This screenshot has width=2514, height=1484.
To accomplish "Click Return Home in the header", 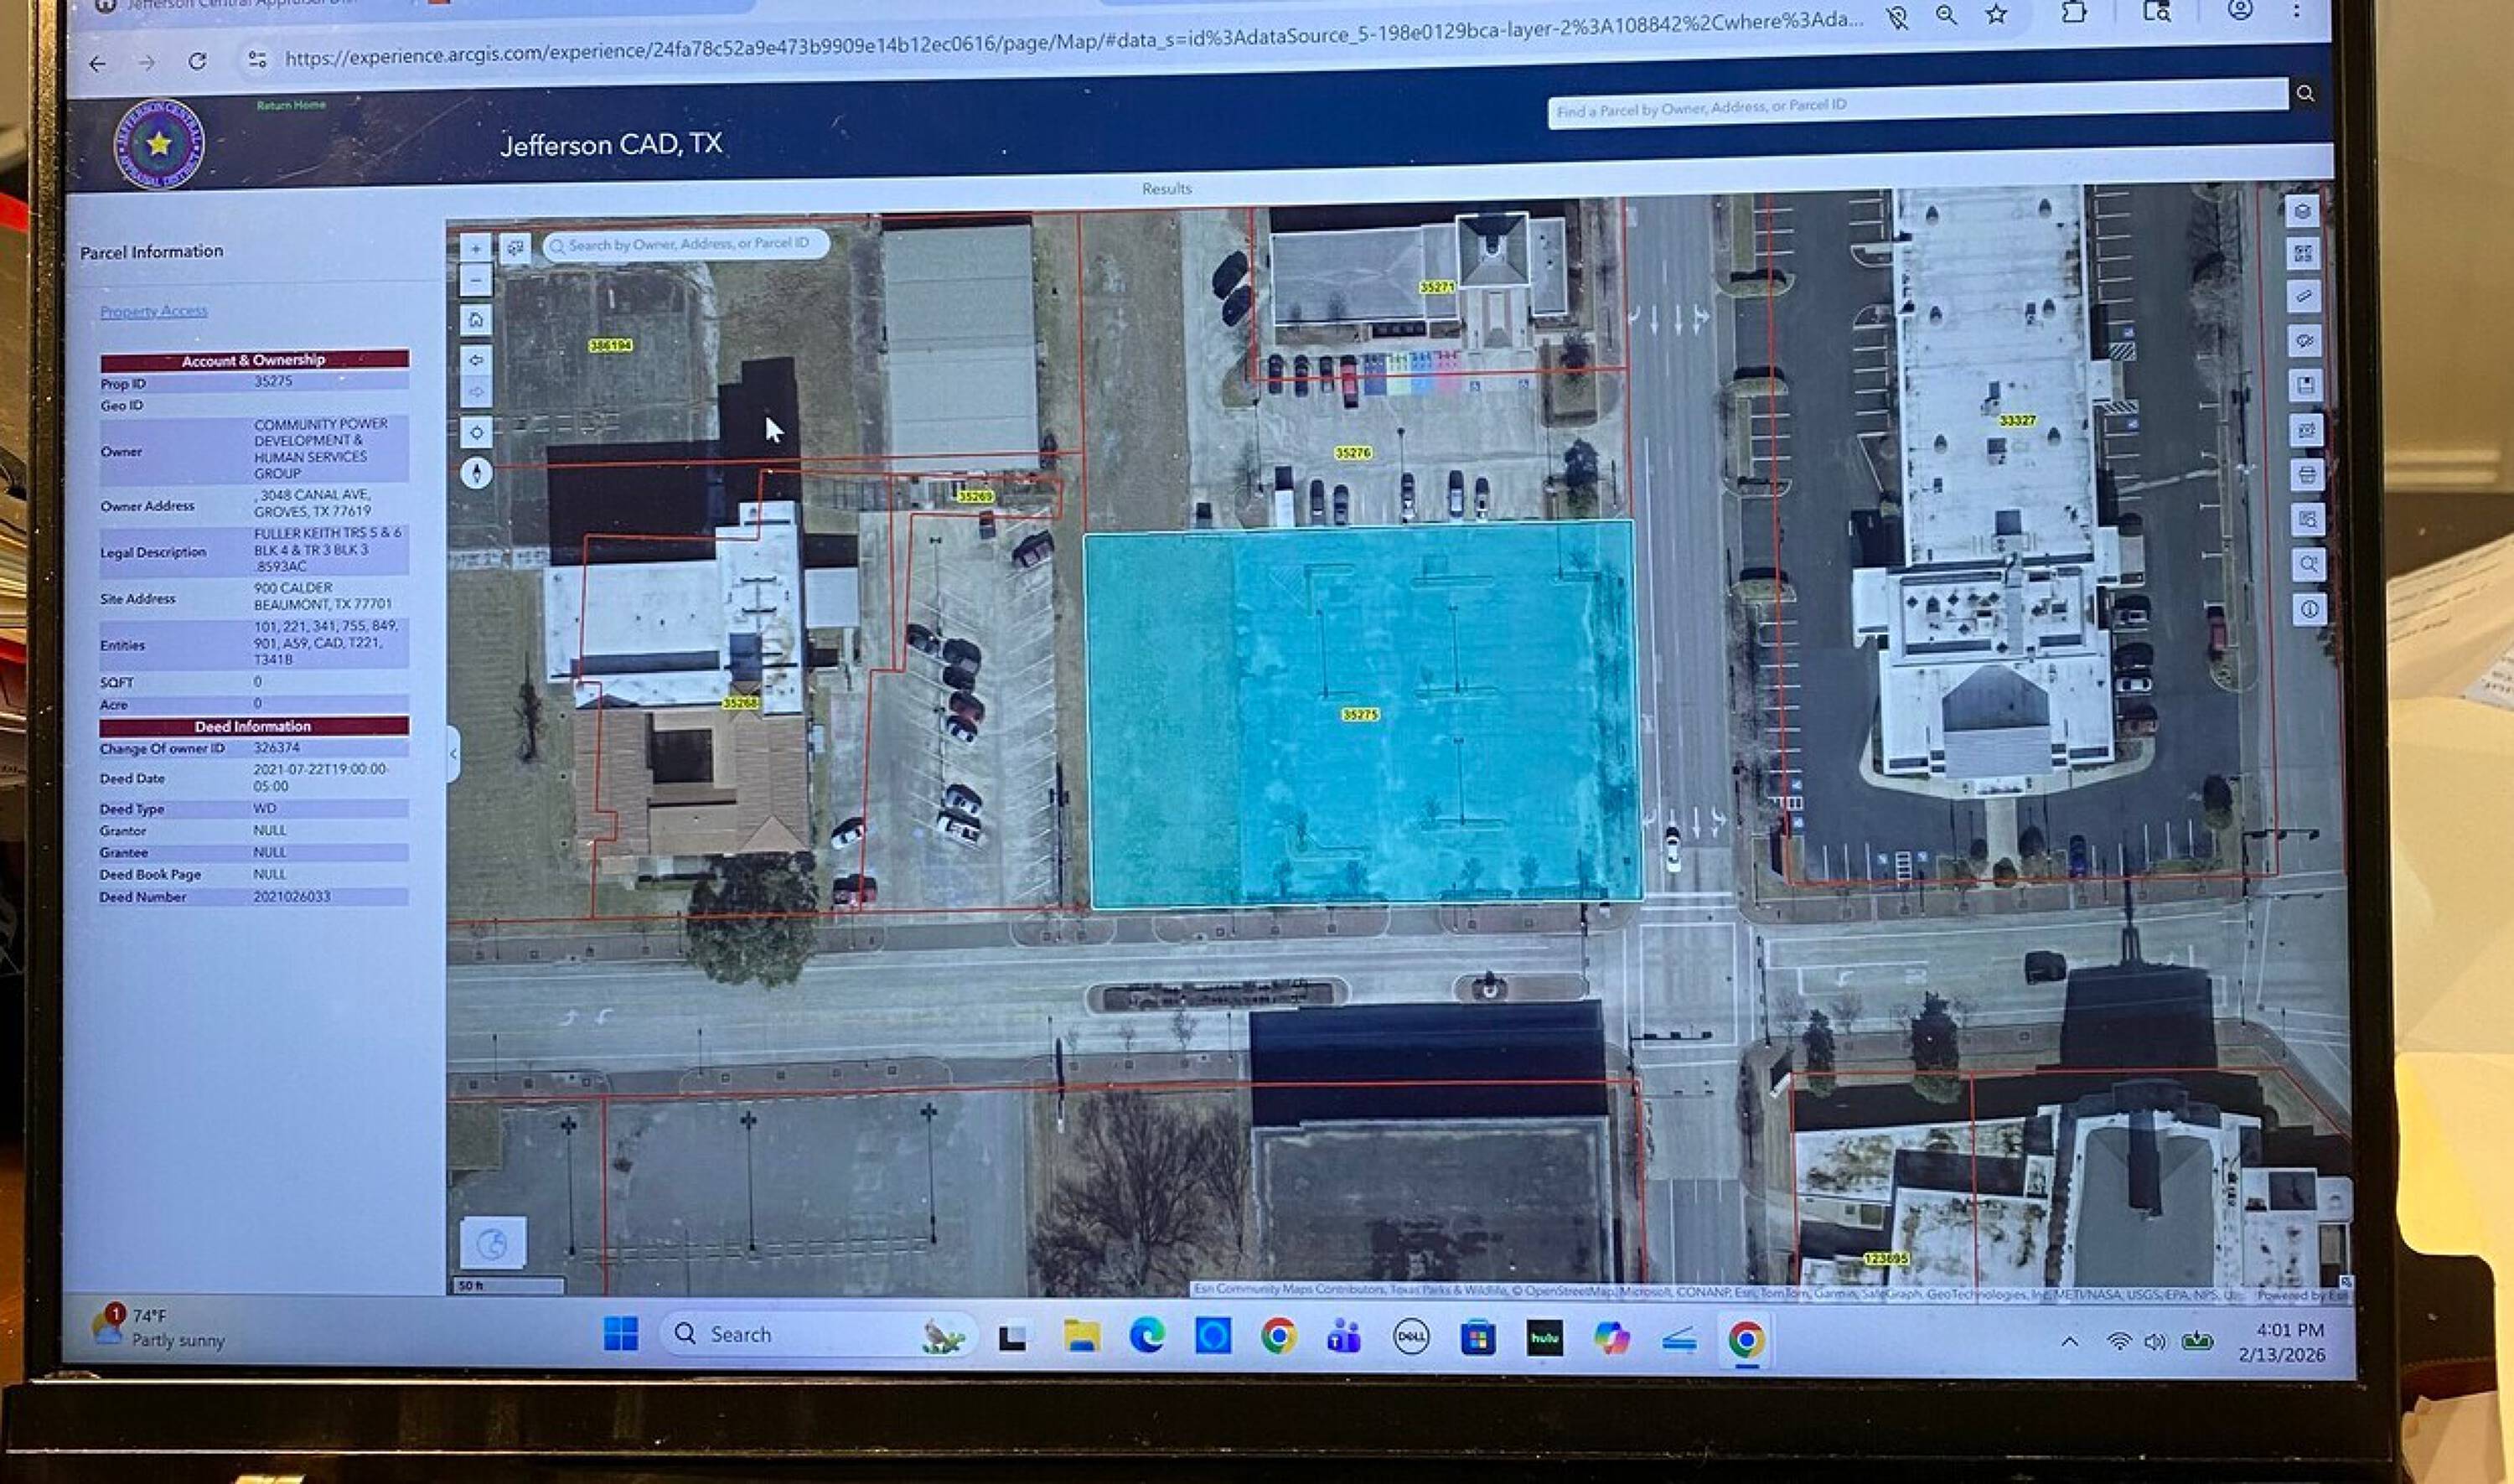I will coord(291,105).
